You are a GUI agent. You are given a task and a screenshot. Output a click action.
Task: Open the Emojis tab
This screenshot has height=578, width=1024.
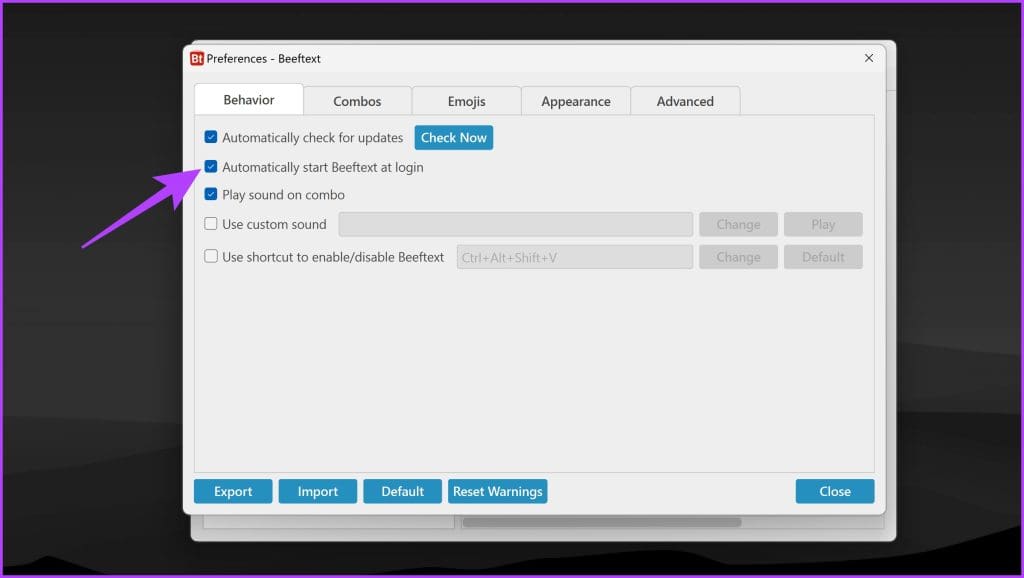(466, 100)
